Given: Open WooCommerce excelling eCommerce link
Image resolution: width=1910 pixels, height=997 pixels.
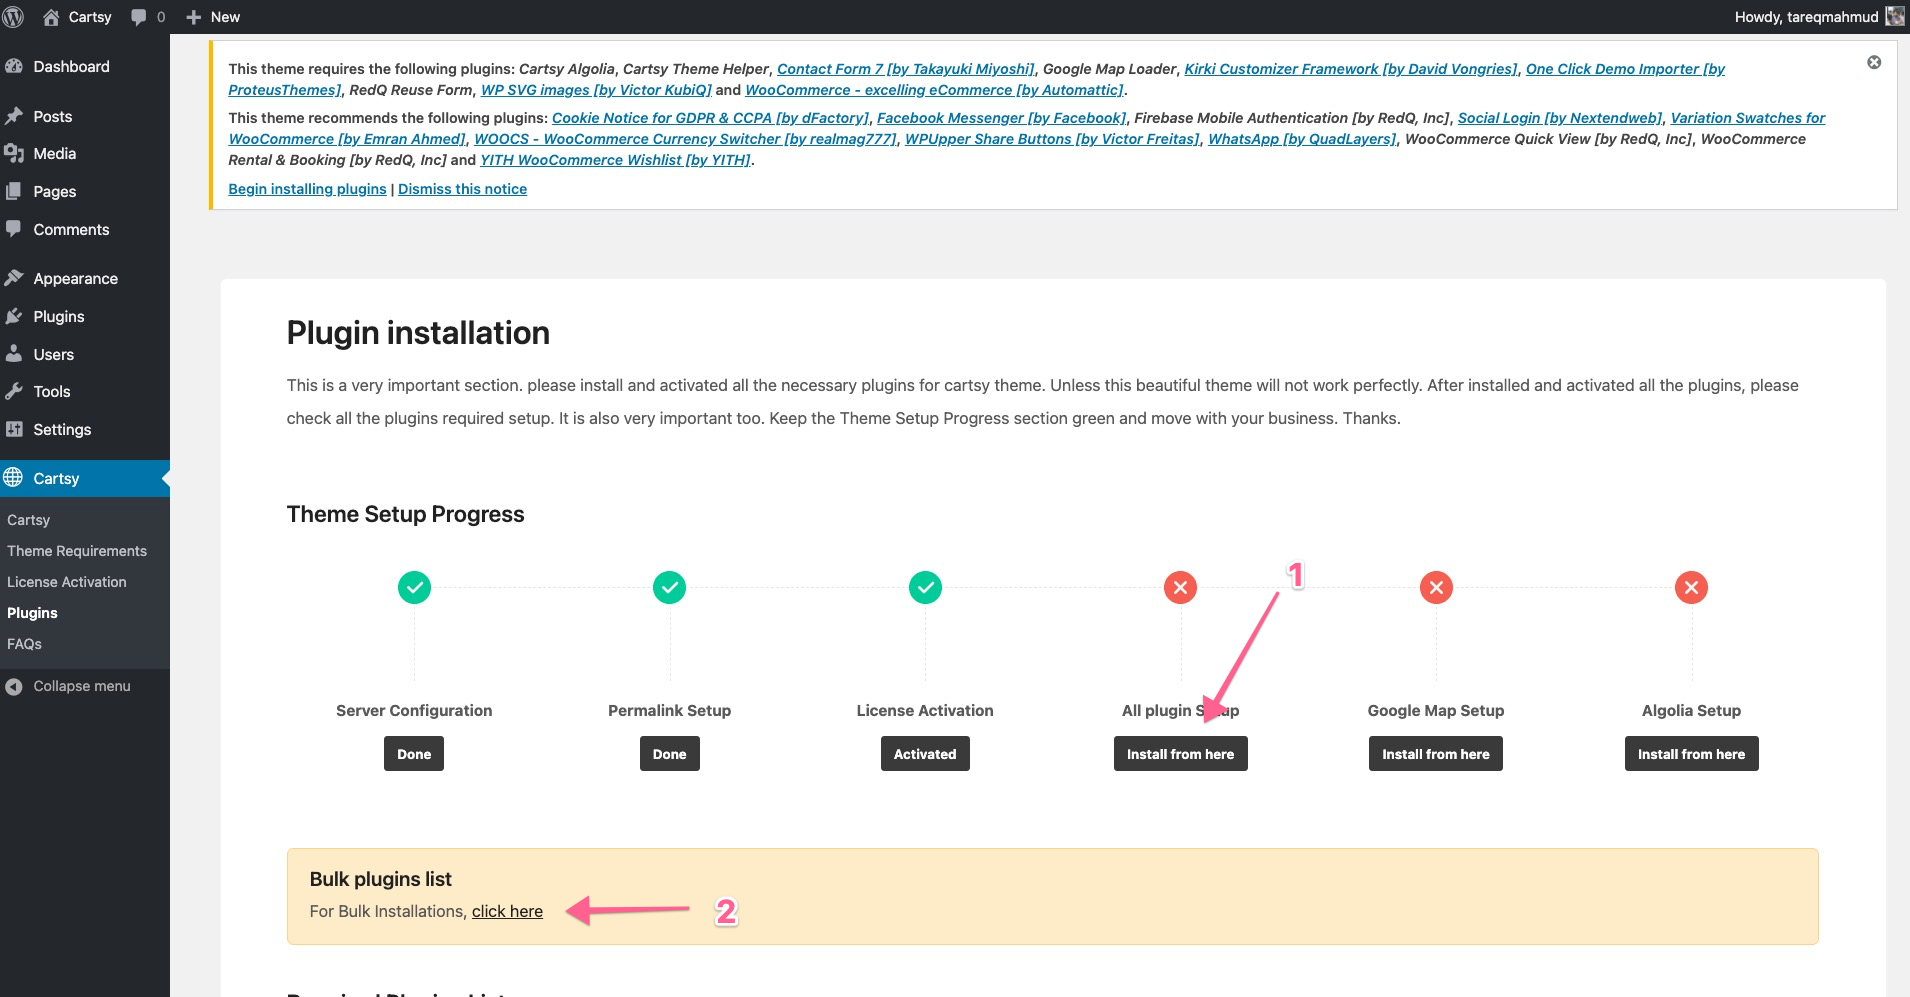Looking at the screenshot, I should pos(935,90).
